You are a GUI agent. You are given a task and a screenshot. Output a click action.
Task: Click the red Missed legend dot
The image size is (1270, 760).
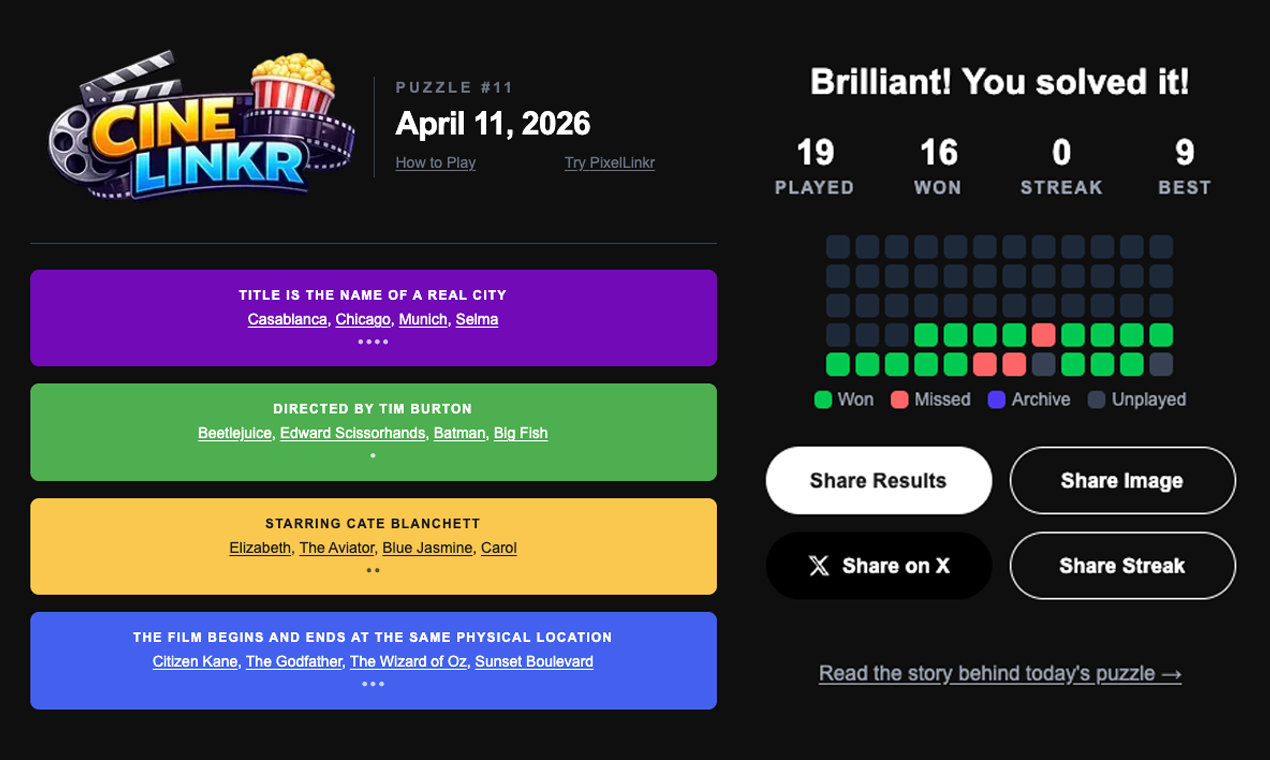click(899, 400)
